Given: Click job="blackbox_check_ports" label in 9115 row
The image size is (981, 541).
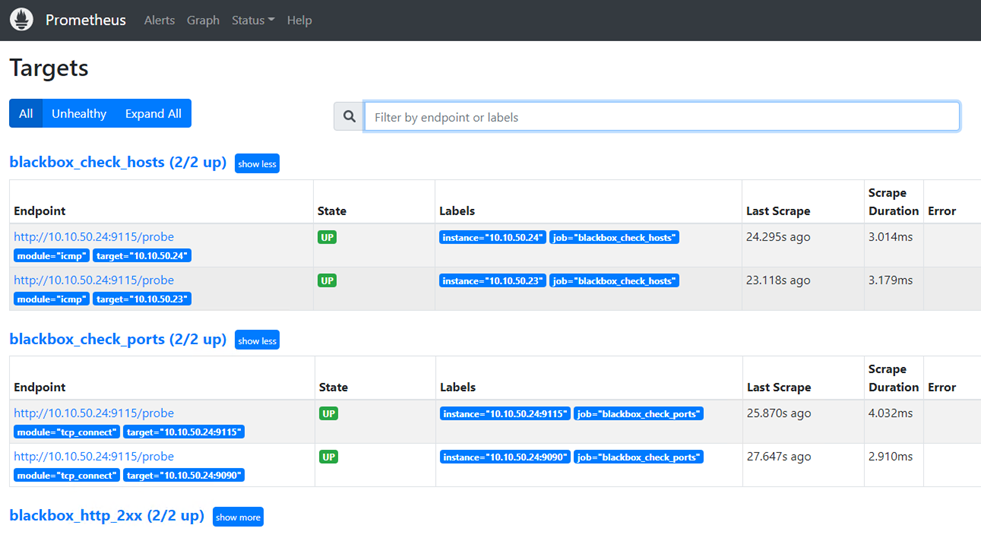Looking at the screenshot, I should (639, 413).
